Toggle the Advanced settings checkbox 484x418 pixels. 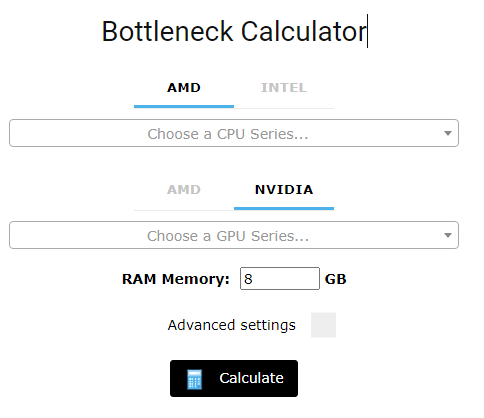coord(323,325)
